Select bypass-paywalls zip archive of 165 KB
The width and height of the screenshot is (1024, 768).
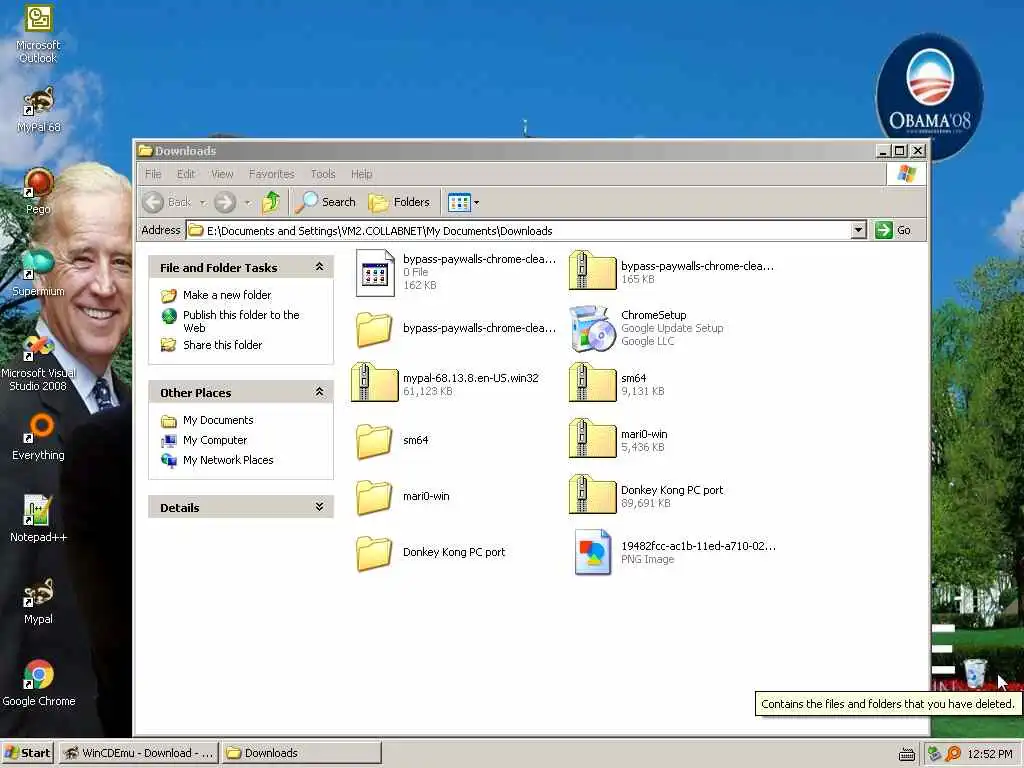click(x=671, y=272)
